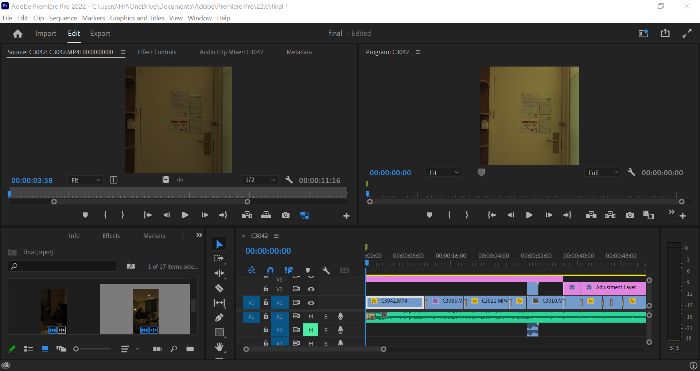Open Sort Icons dropdown in project panel
700x371 pixels.
pyautogui.click(x=129, y=349)
